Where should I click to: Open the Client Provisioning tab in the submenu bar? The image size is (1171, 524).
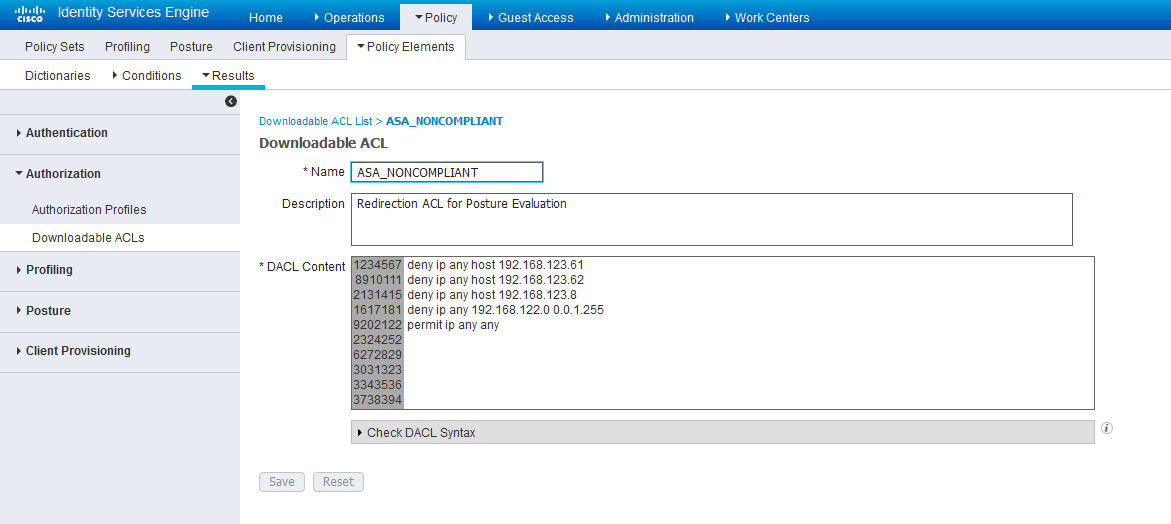tap(284, 46)
